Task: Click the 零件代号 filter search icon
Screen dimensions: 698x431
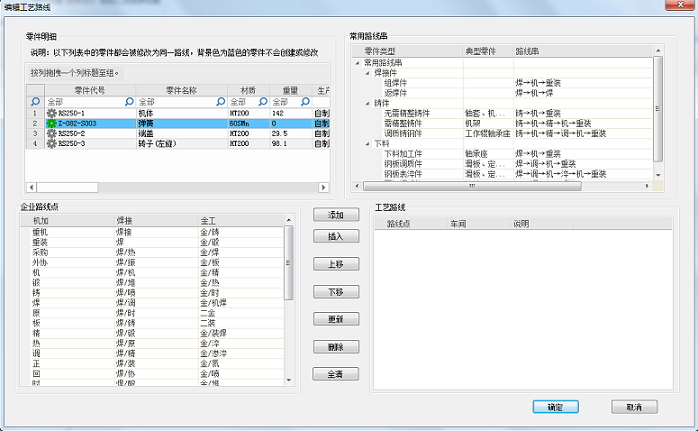Action: [x=129, y=102]
